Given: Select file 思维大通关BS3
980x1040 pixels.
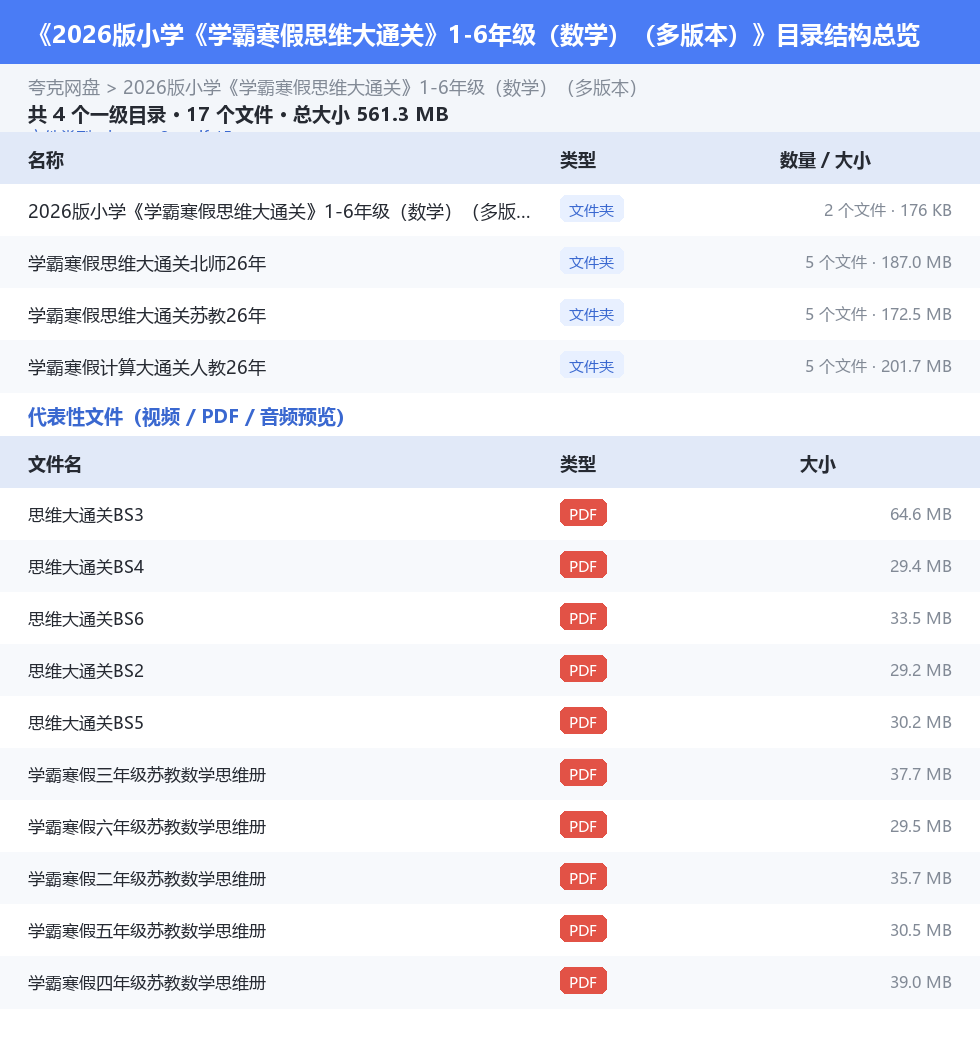Looking at the screenshot, I should (x=86, y=515).
